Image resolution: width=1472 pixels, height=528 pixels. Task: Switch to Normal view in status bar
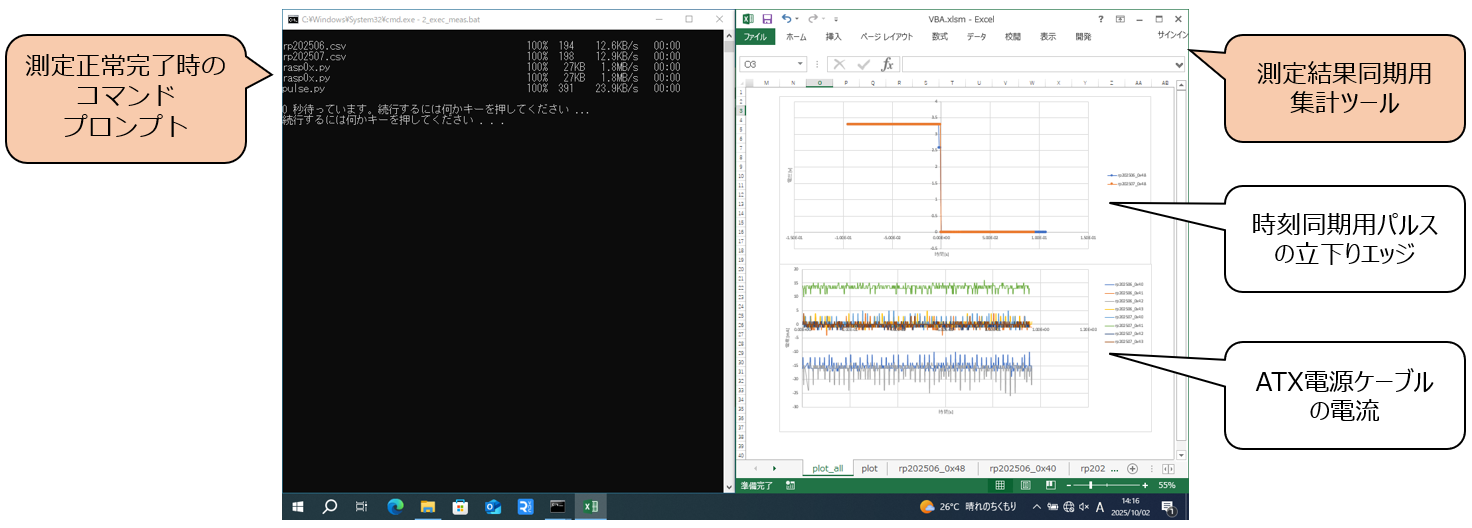pos(1000,485)
